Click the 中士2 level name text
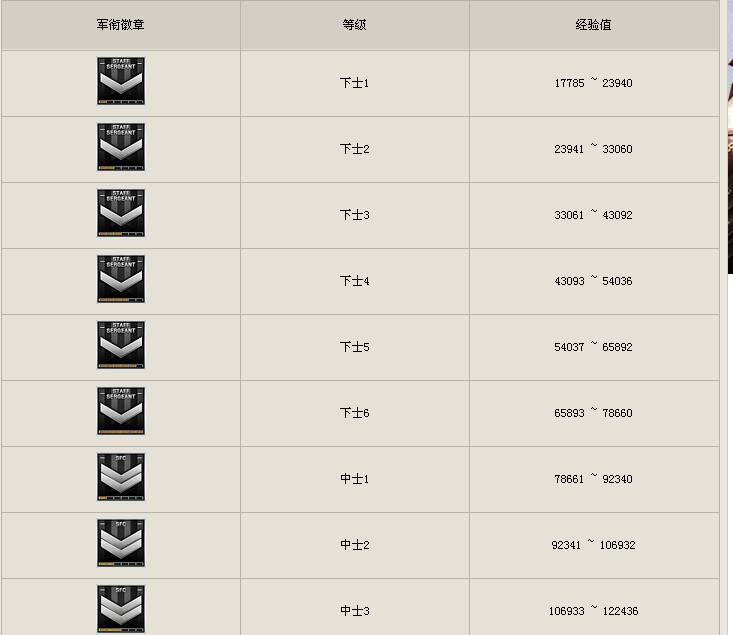This screenshot has width=733, height=635. 354,545
